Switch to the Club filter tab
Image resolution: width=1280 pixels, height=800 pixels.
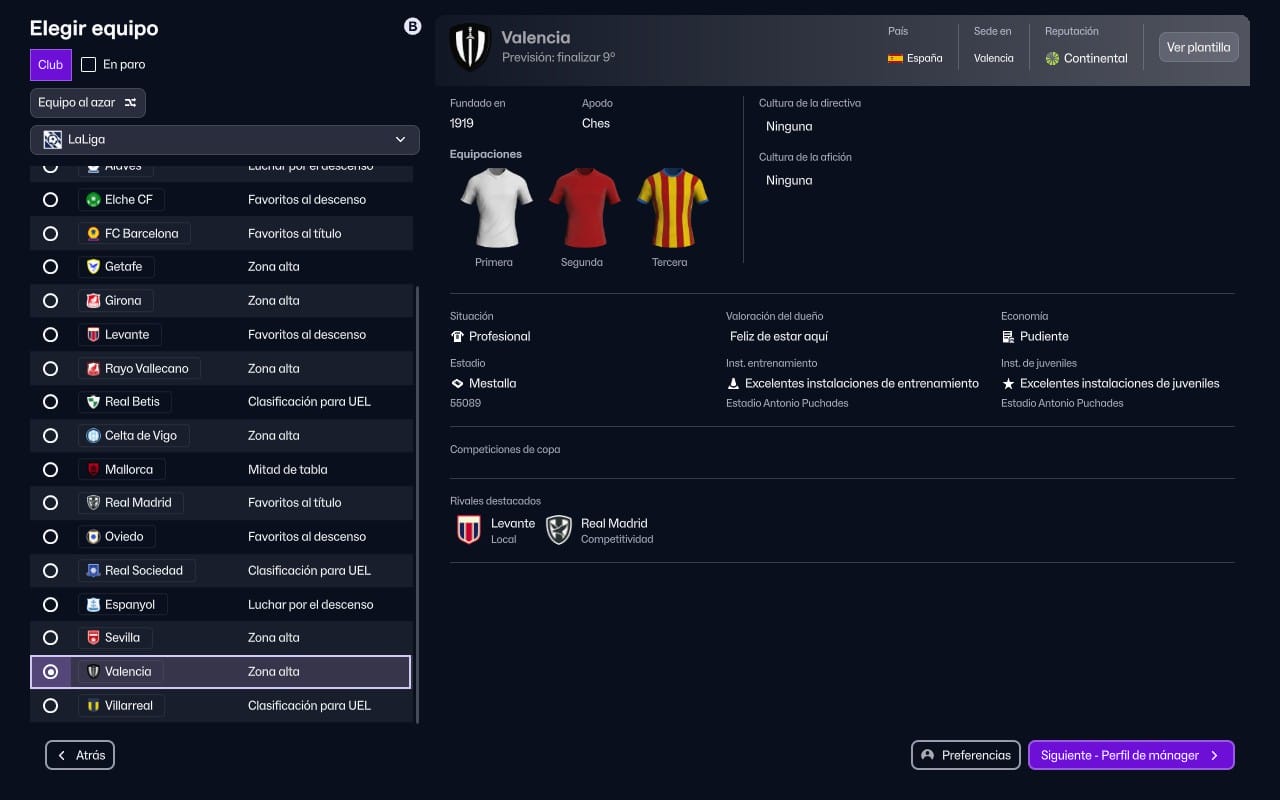(x=50, y=64)
